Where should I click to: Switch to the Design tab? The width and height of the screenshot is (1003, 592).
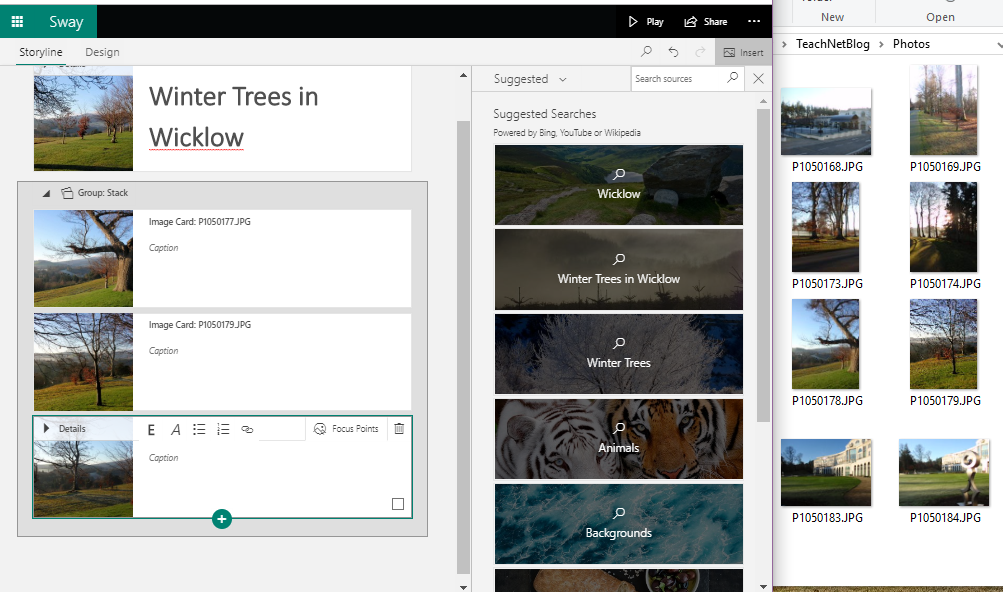click(x=102, y=52)
